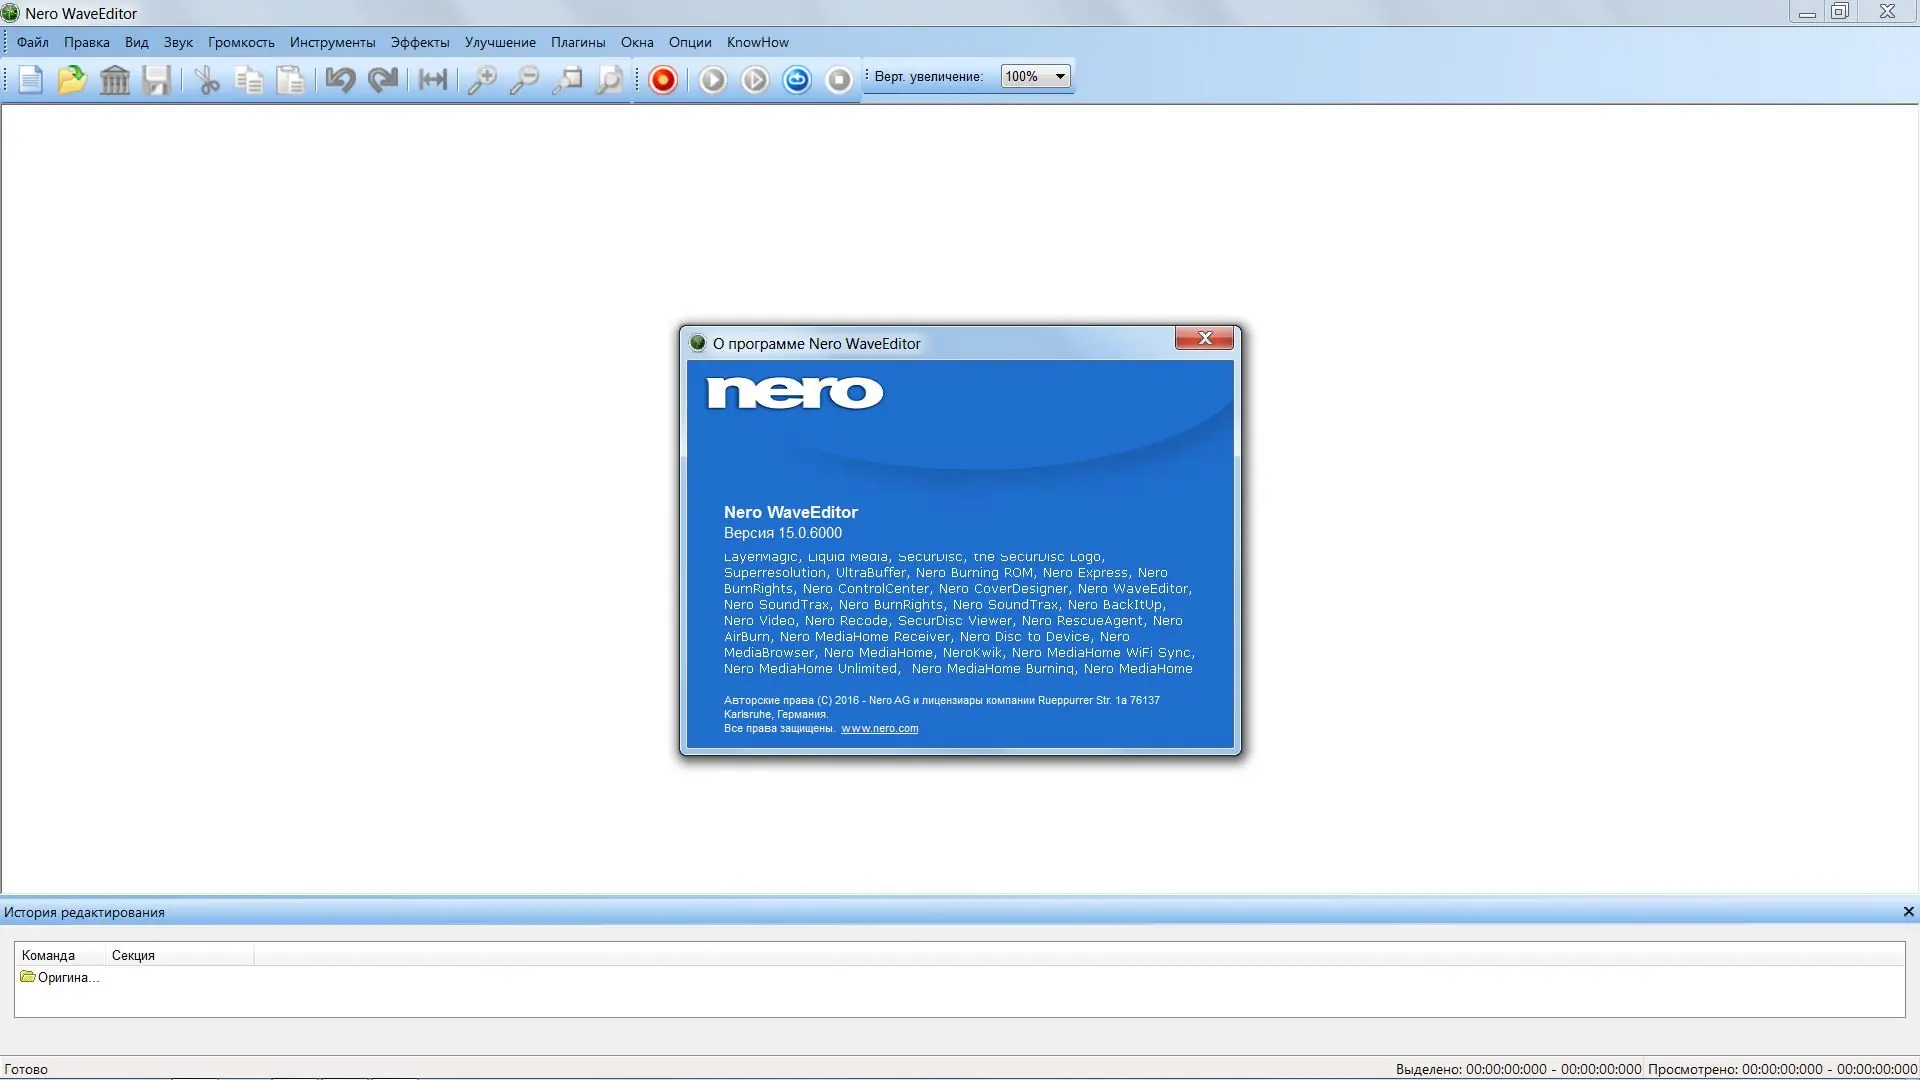Click the Zoom out magnifier icon
Viewport: 1920px width, 1080px height.
(524, 80)
